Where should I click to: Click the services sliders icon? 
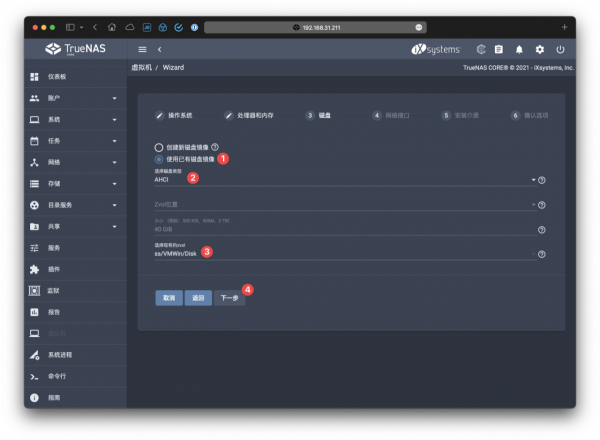click(34, 248)
